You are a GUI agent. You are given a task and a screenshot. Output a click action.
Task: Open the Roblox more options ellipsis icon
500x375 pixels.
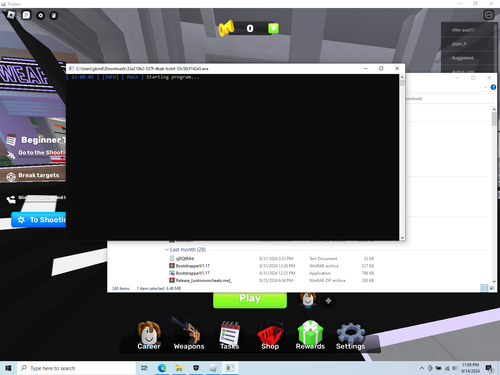click(489, 15)
